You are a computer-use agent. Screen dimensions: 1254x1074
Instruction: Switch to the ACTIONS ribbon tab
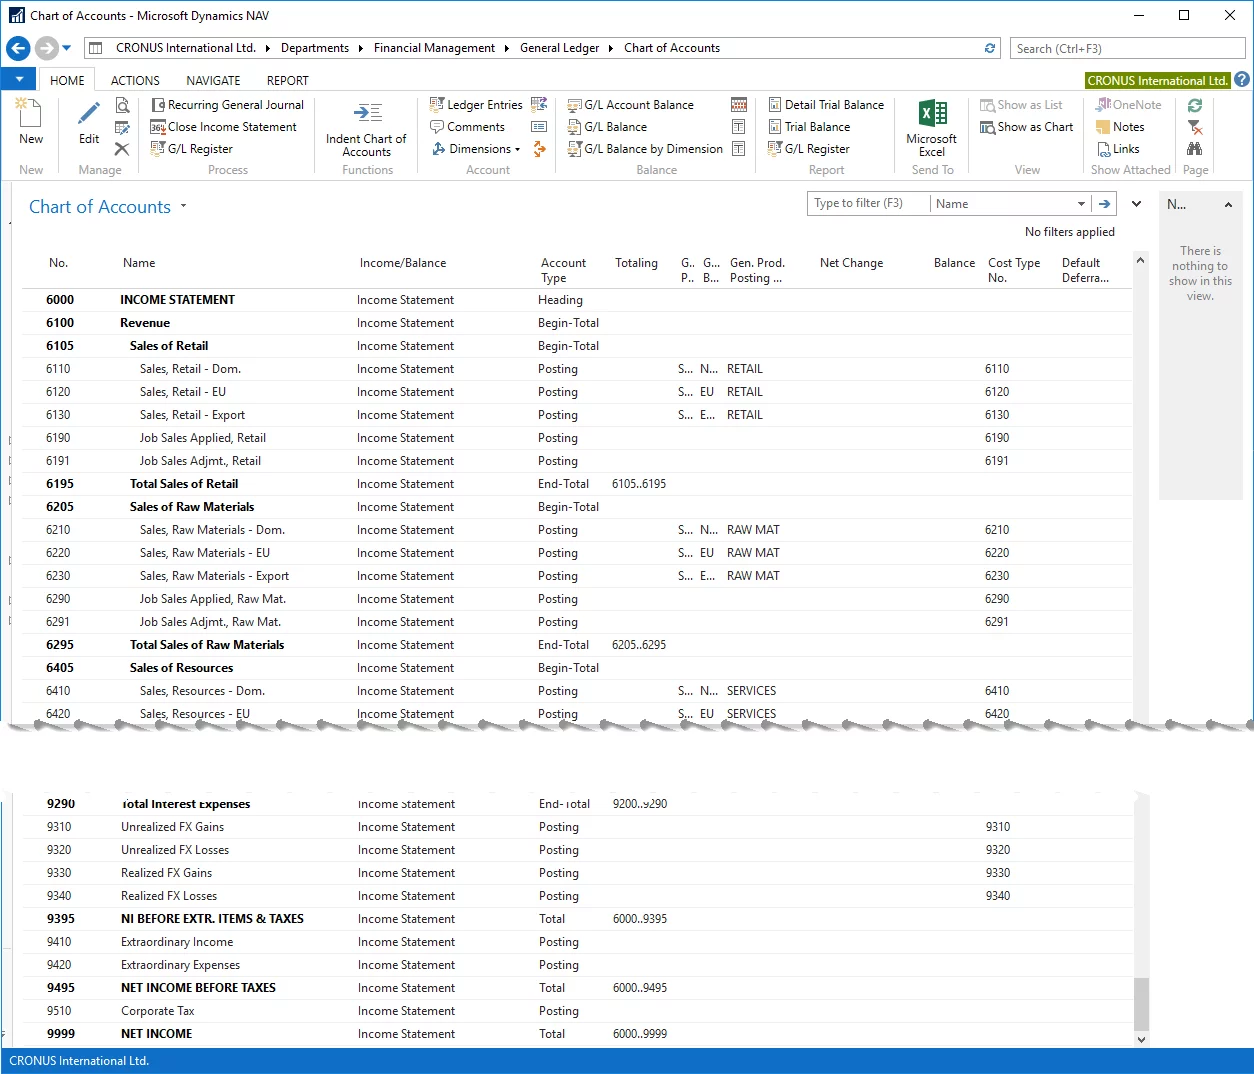135,81
